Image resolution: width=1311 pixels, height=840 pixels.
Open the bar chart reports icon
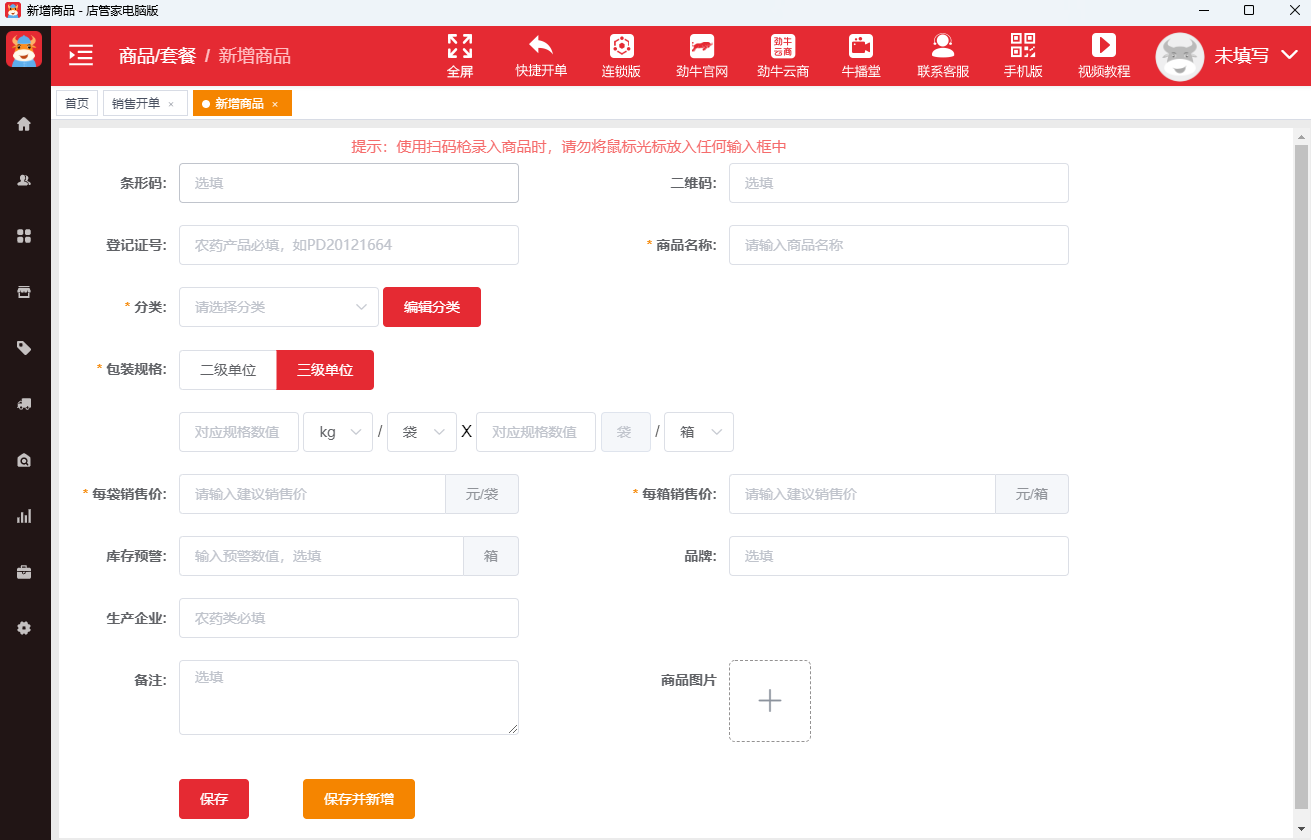click(24, 516)
